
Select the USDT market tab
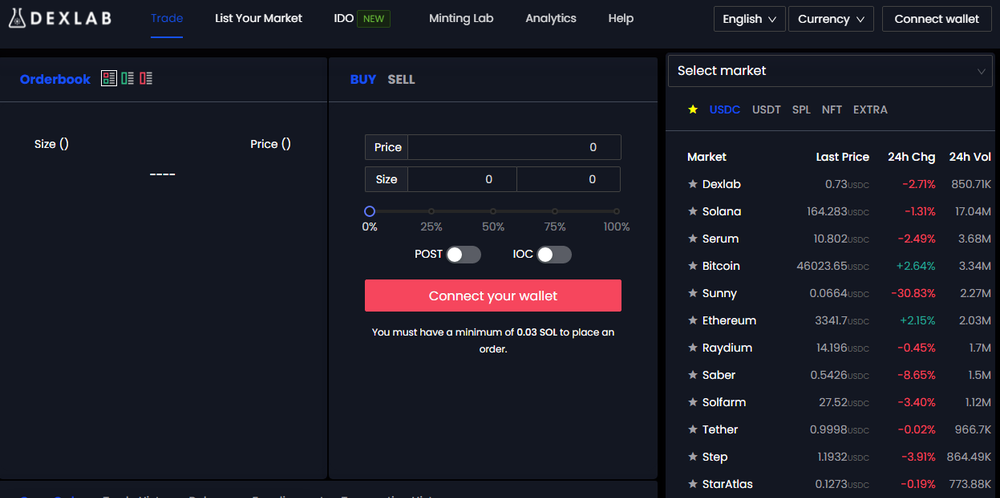pyautogui.click(x=766, y=110)
